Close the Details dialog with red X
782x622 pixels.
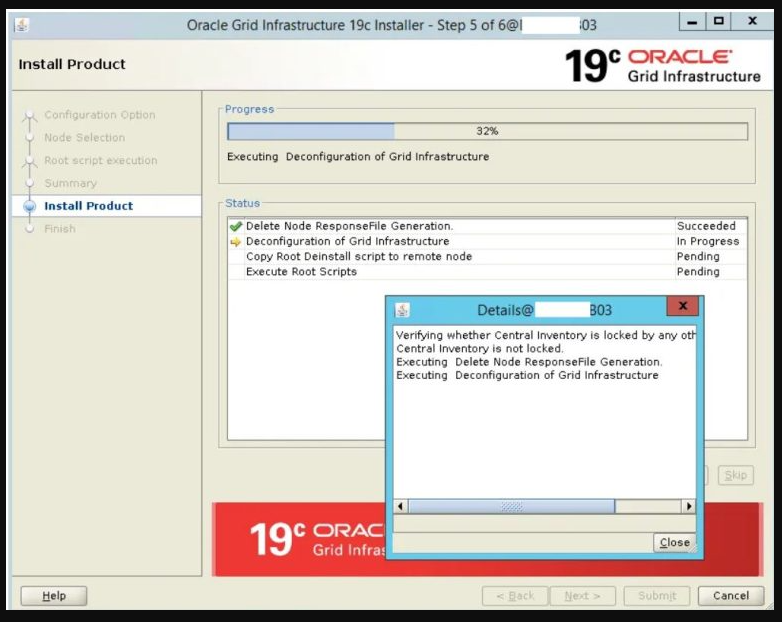point(683,306)
